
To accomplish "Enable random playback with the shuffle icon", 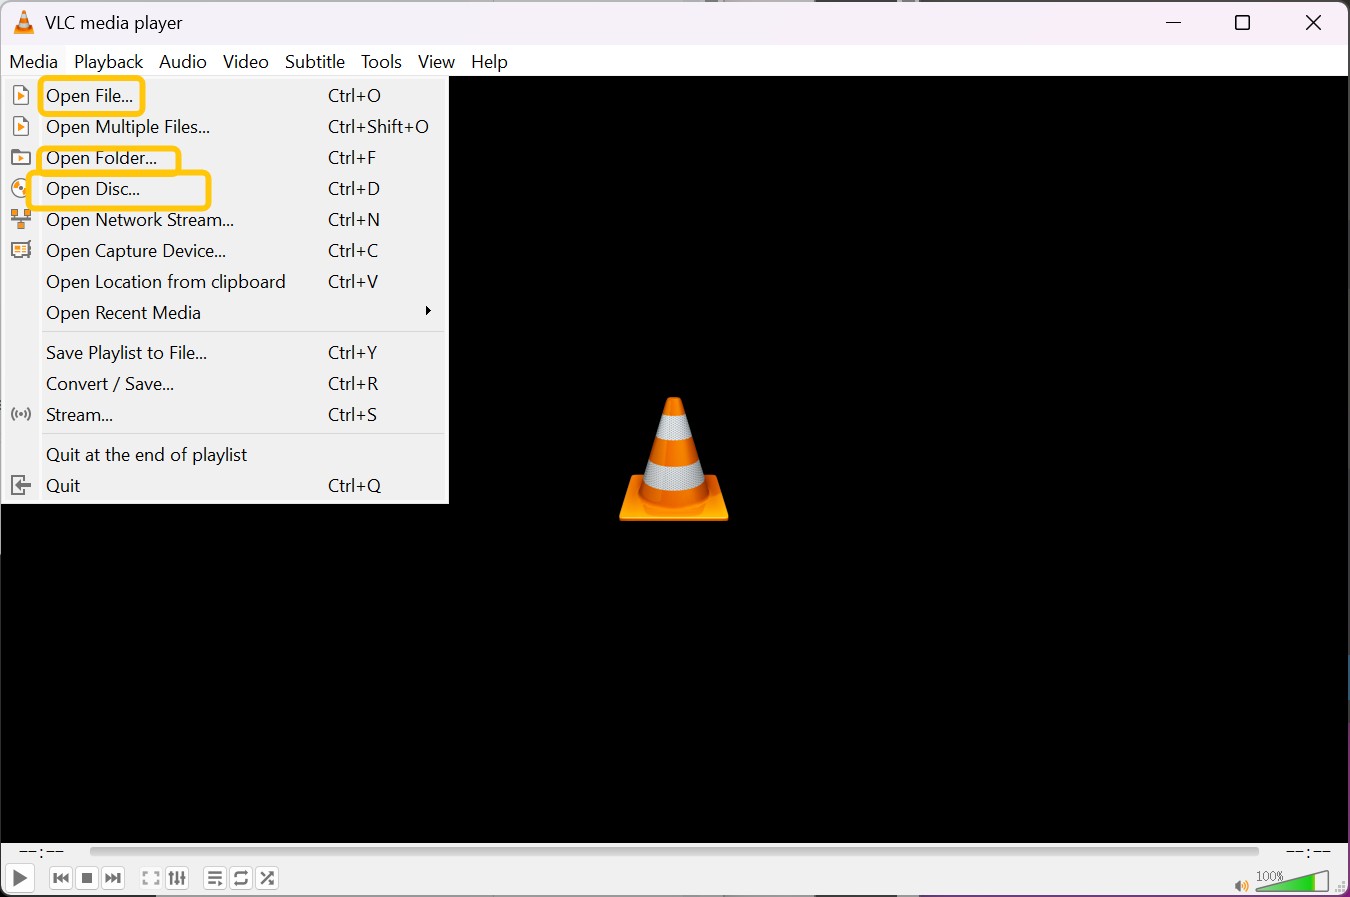I will pyautogui.click(x=267, y=878).
